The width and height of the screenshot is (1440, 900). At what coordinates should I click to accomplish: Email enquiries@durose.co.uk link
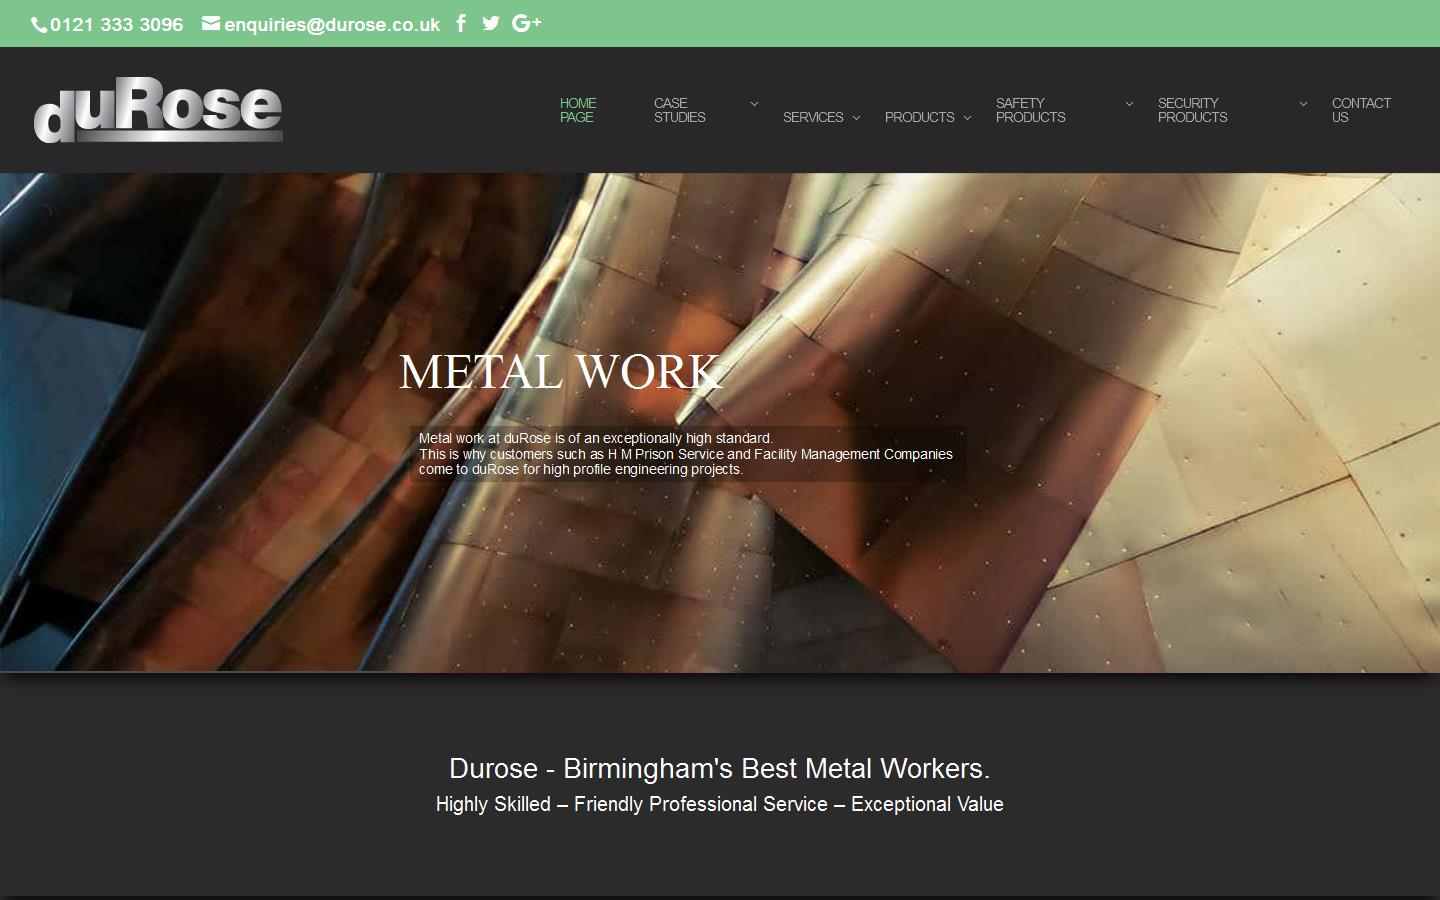(332, 25)
